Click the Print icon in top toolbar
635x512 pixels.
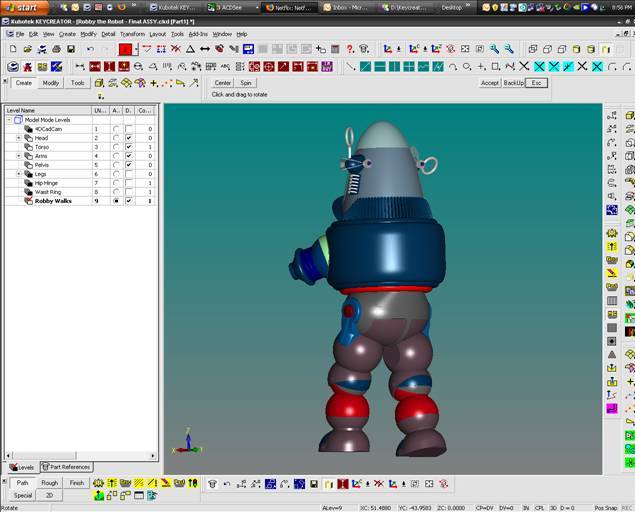[56, 49]
